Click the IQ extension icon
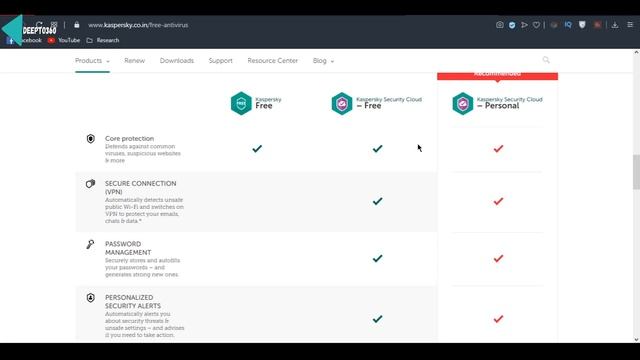640x360 pixels. point(568,25)
